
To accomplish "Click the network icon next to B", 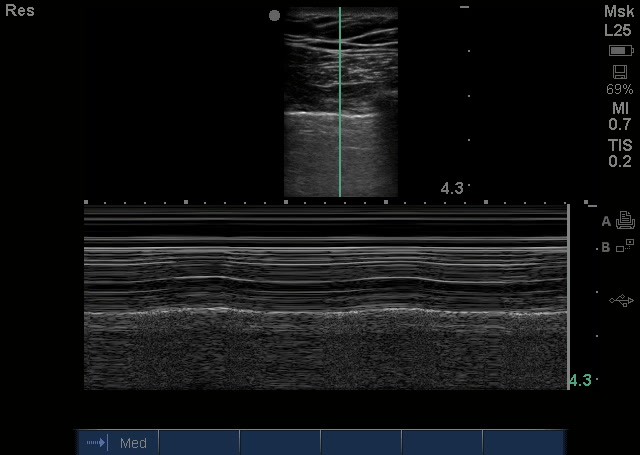I will [626, 247].
